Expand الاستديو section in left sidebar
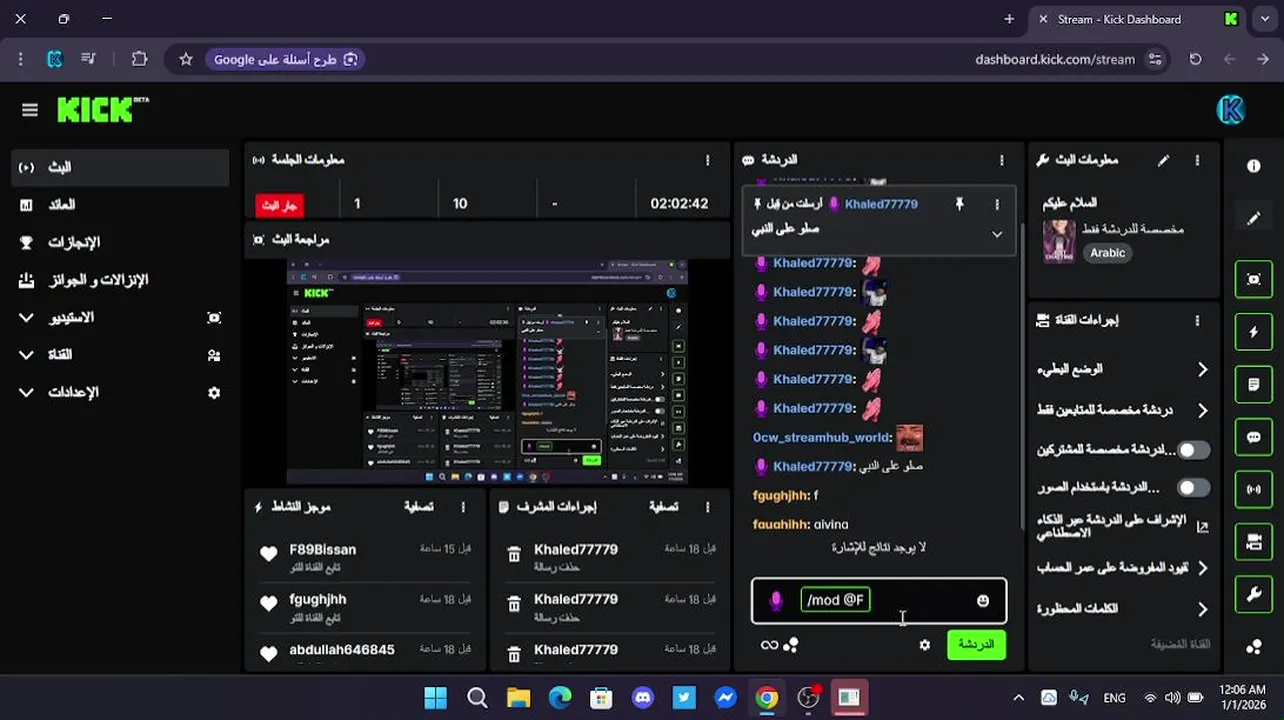 click(x=27, y=317)
